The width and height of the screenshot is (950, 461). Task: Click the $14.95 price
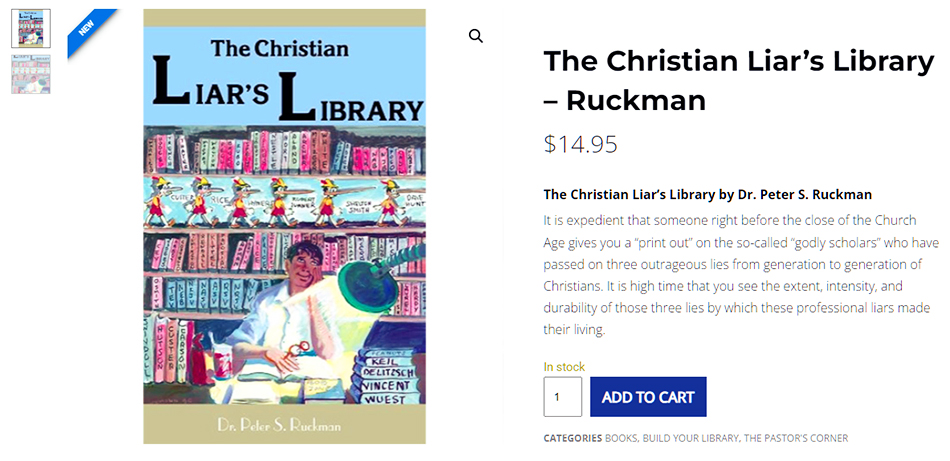(x=581, y=144)
